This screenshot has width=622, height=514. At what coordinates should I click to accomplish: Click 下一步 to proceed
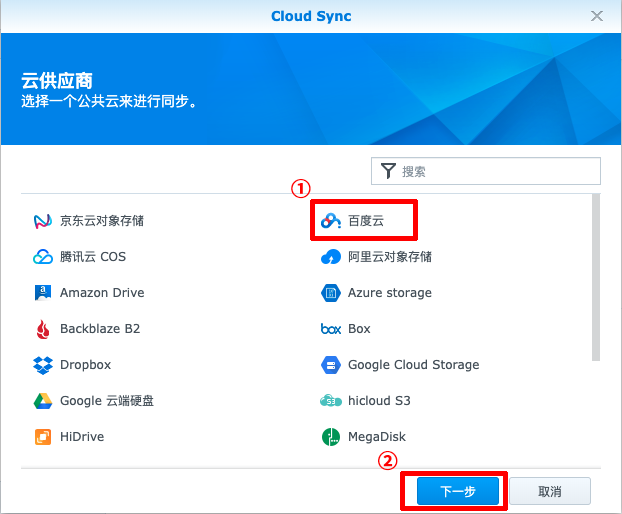coord(458,491)
